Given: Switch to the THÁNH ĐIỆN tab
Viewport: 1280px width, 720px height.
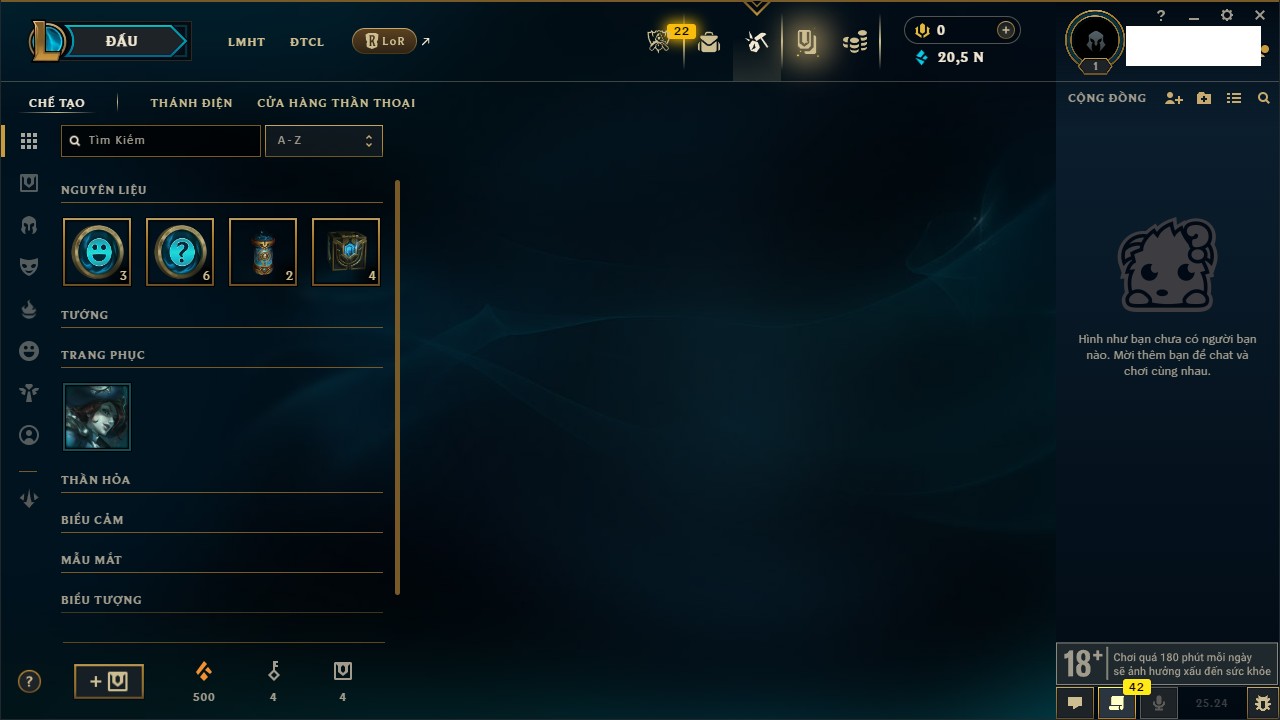Looking at the screenshot, I should (191, 103).
